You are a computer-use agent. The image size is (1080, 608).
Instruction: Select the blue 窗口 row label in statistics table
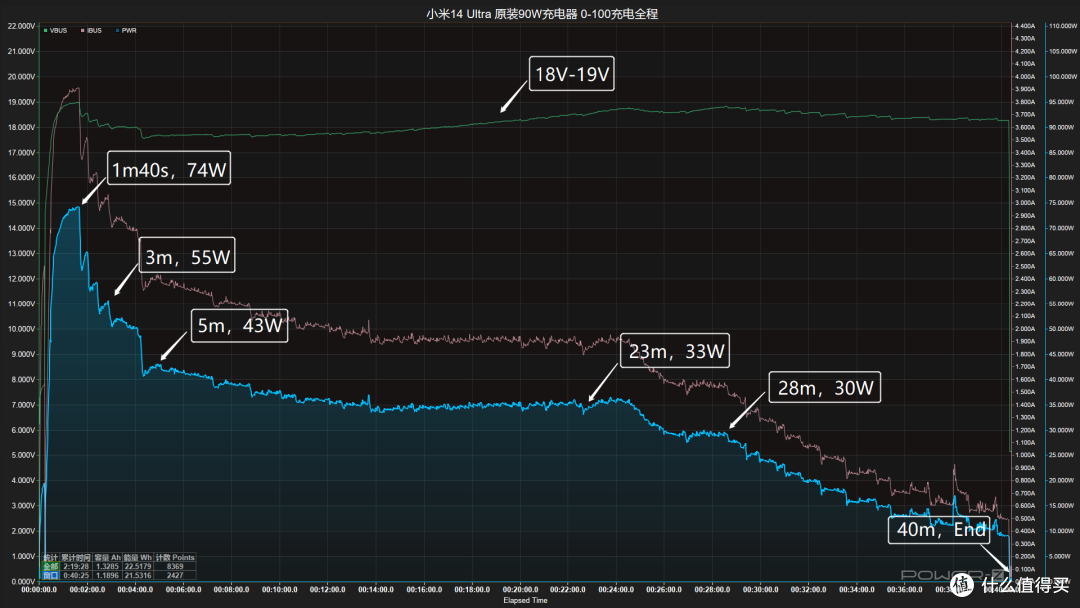[x=51, y=575]
